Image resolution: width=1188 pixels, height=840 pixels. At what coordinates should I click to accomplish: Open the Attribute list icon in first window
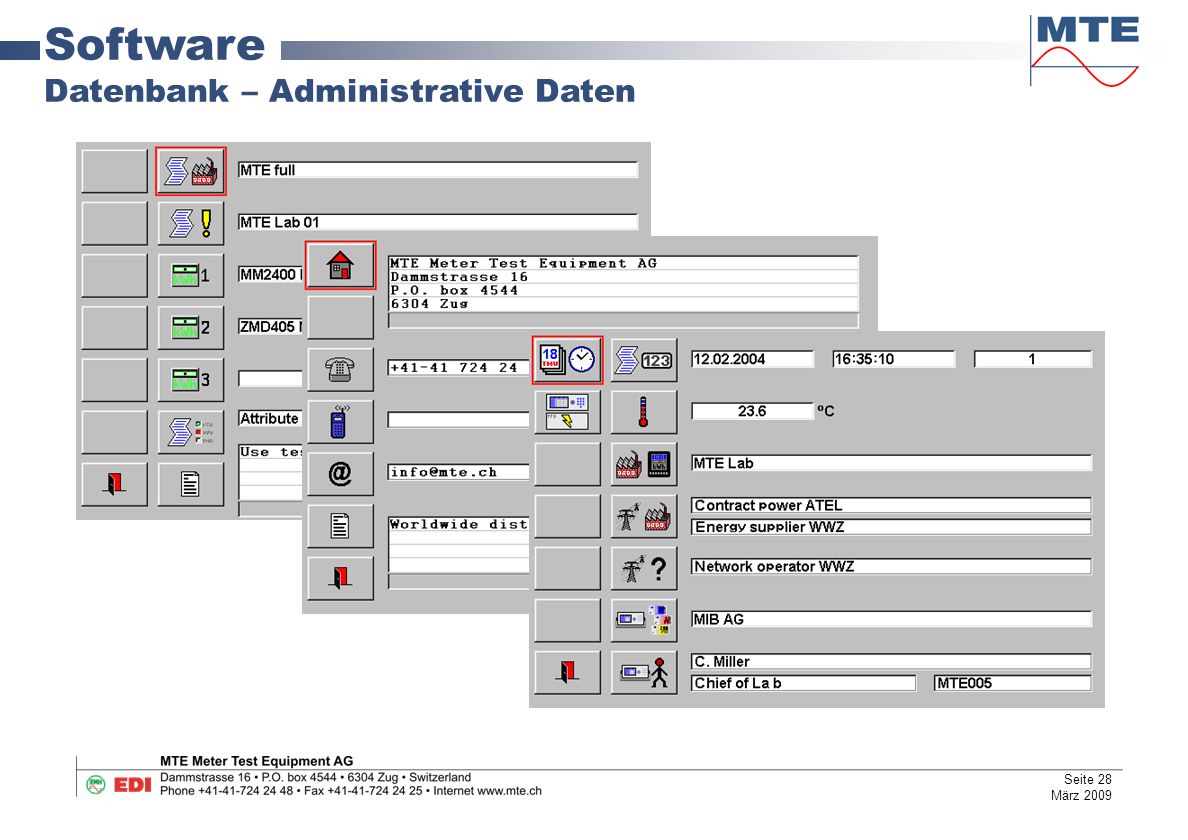click(191, 432)
